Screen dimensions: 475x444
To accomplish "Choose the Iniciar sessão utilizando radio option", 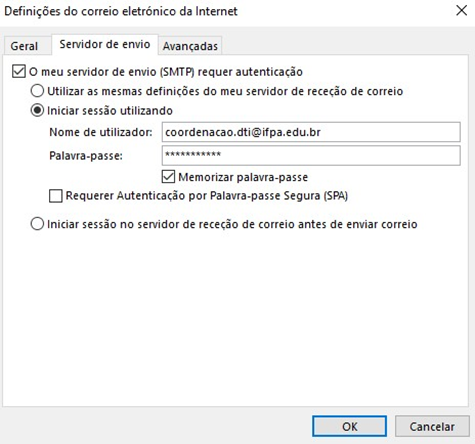I will pyautogui.click(x=37, y=110).
